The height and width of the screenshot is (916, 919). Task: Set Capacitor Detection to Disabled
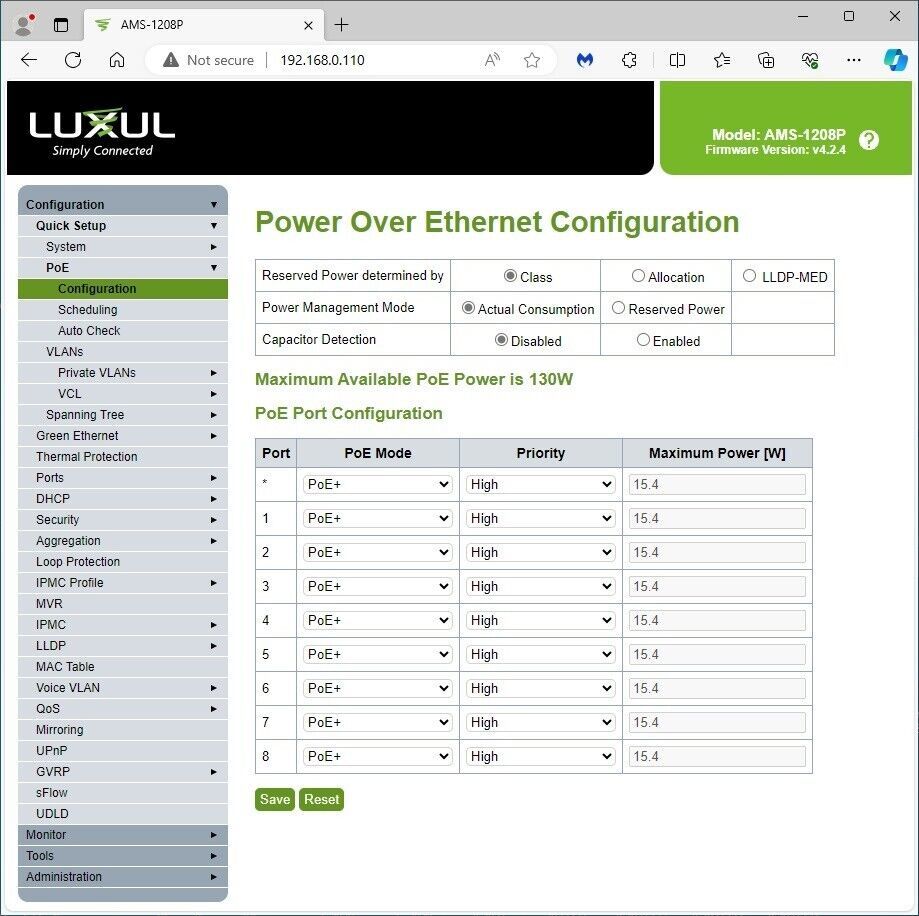click(x=501, y=340)
